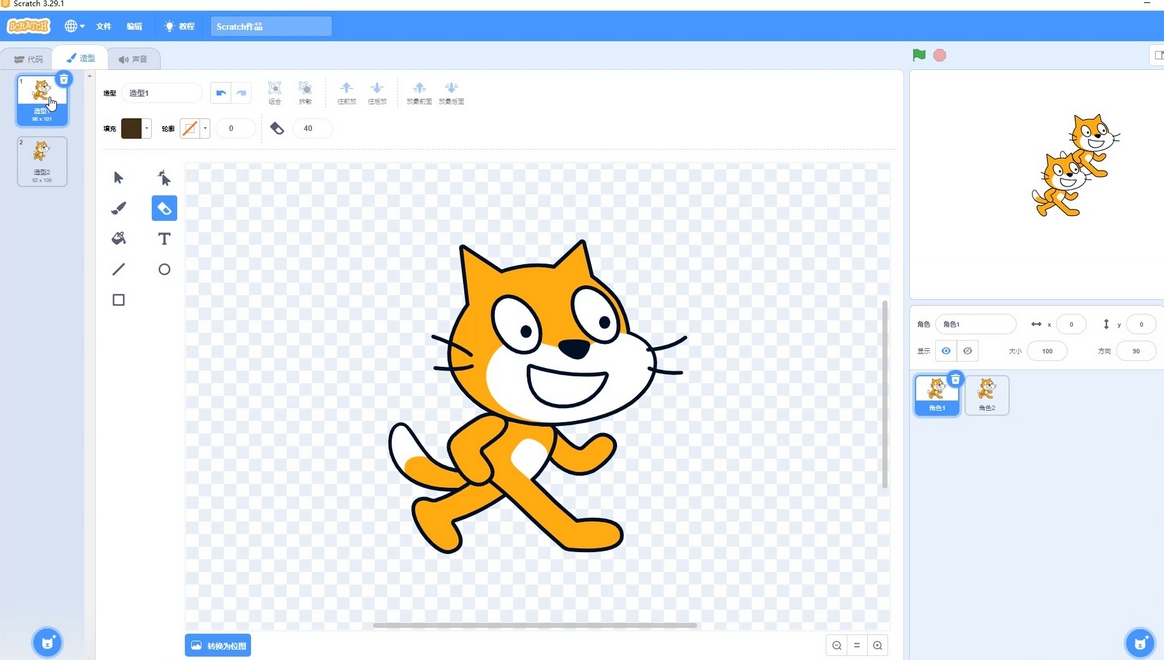Choose the line drawing tool

(119, 269)
